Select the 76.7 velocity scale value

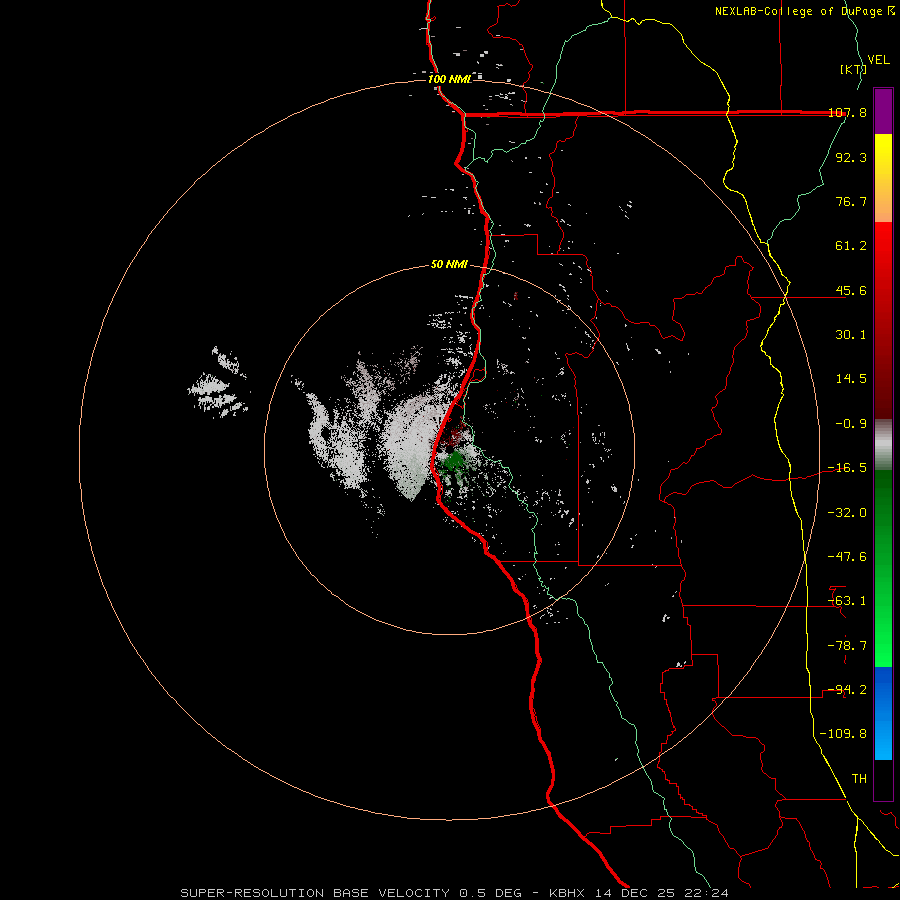(851, 201)
